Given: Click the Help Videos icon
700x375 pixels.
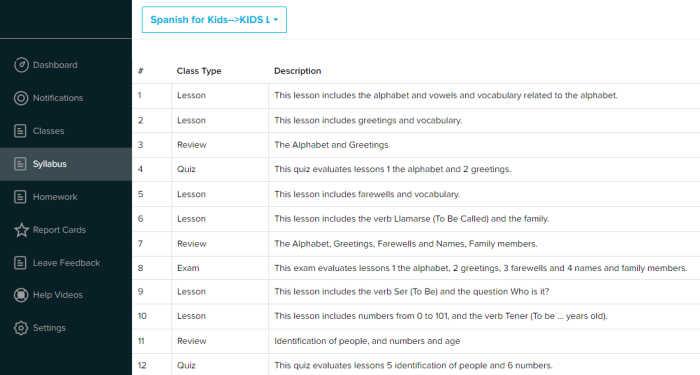Looking at the screenshot, I should coord(21,295).
